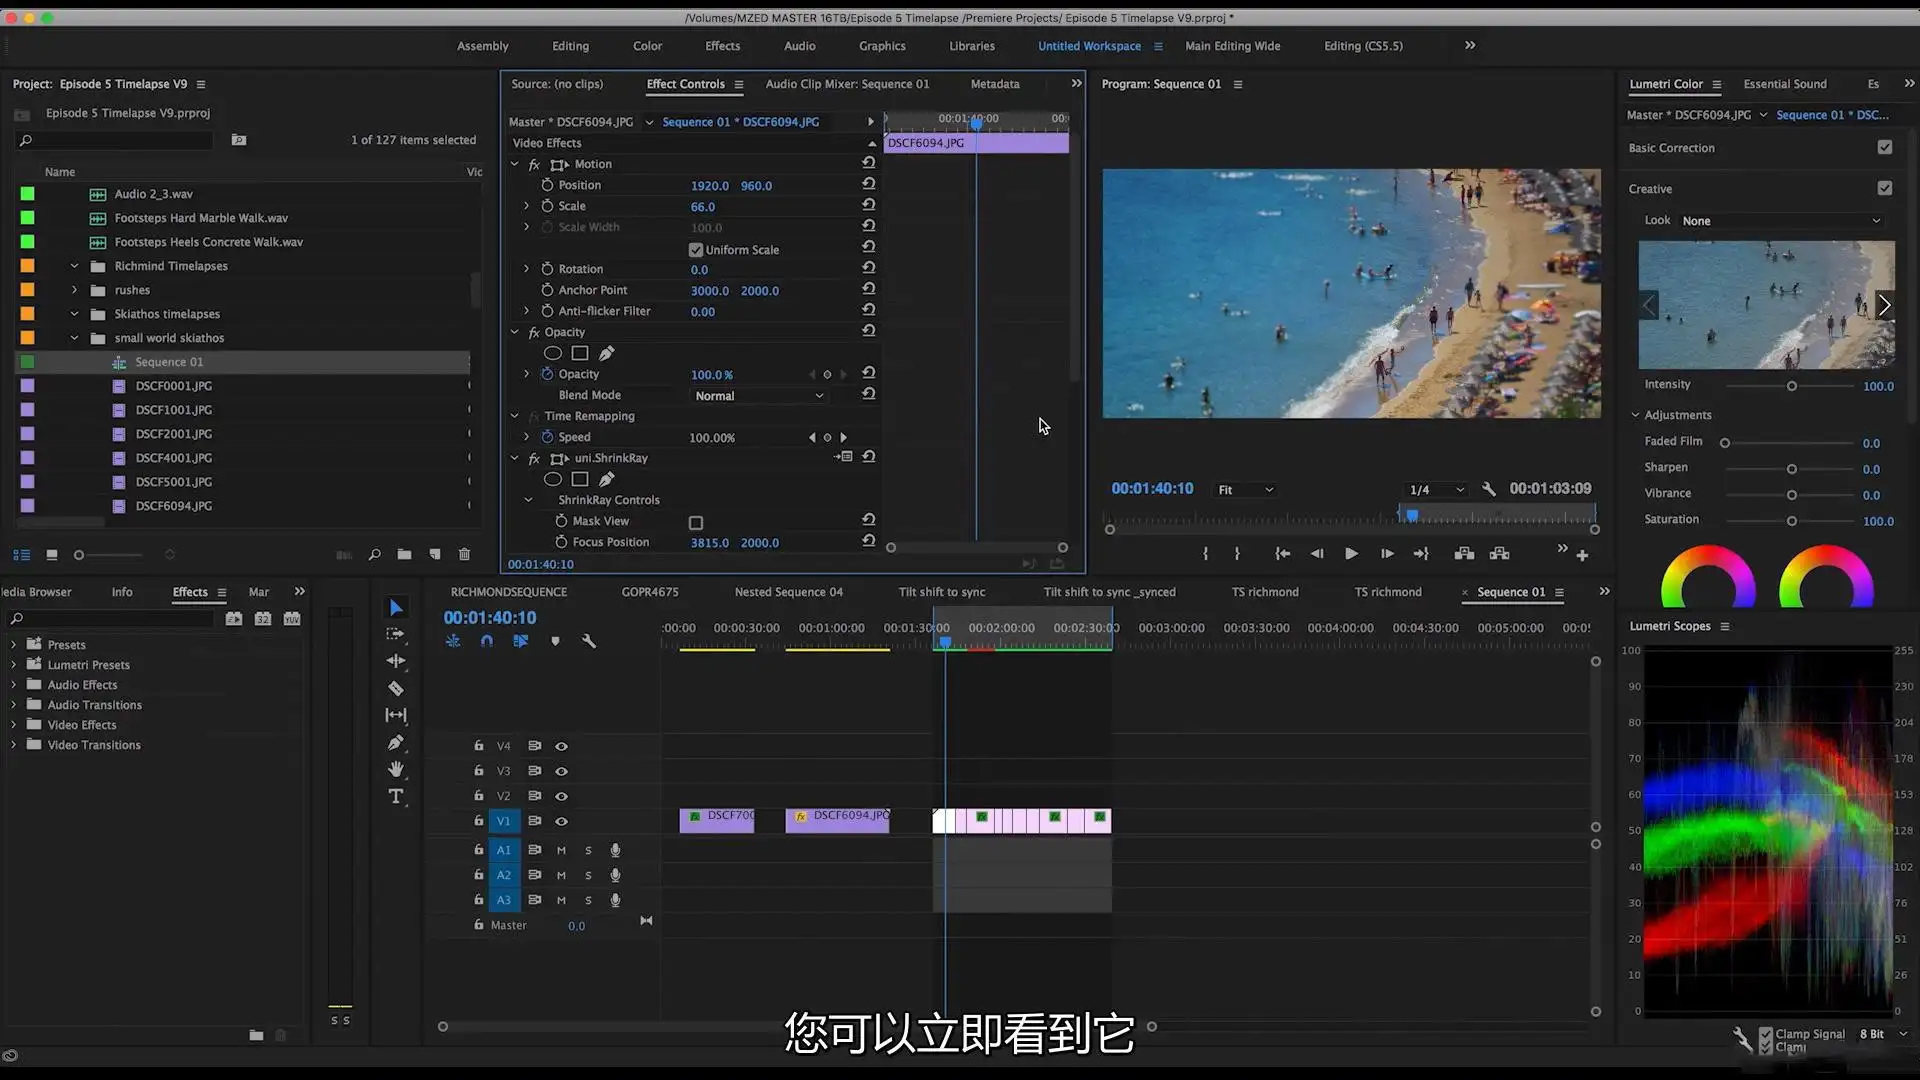Click the Play button in Program monitor
The width and height of the screenshot is (1920, 1080).
tap(1351, 554)
